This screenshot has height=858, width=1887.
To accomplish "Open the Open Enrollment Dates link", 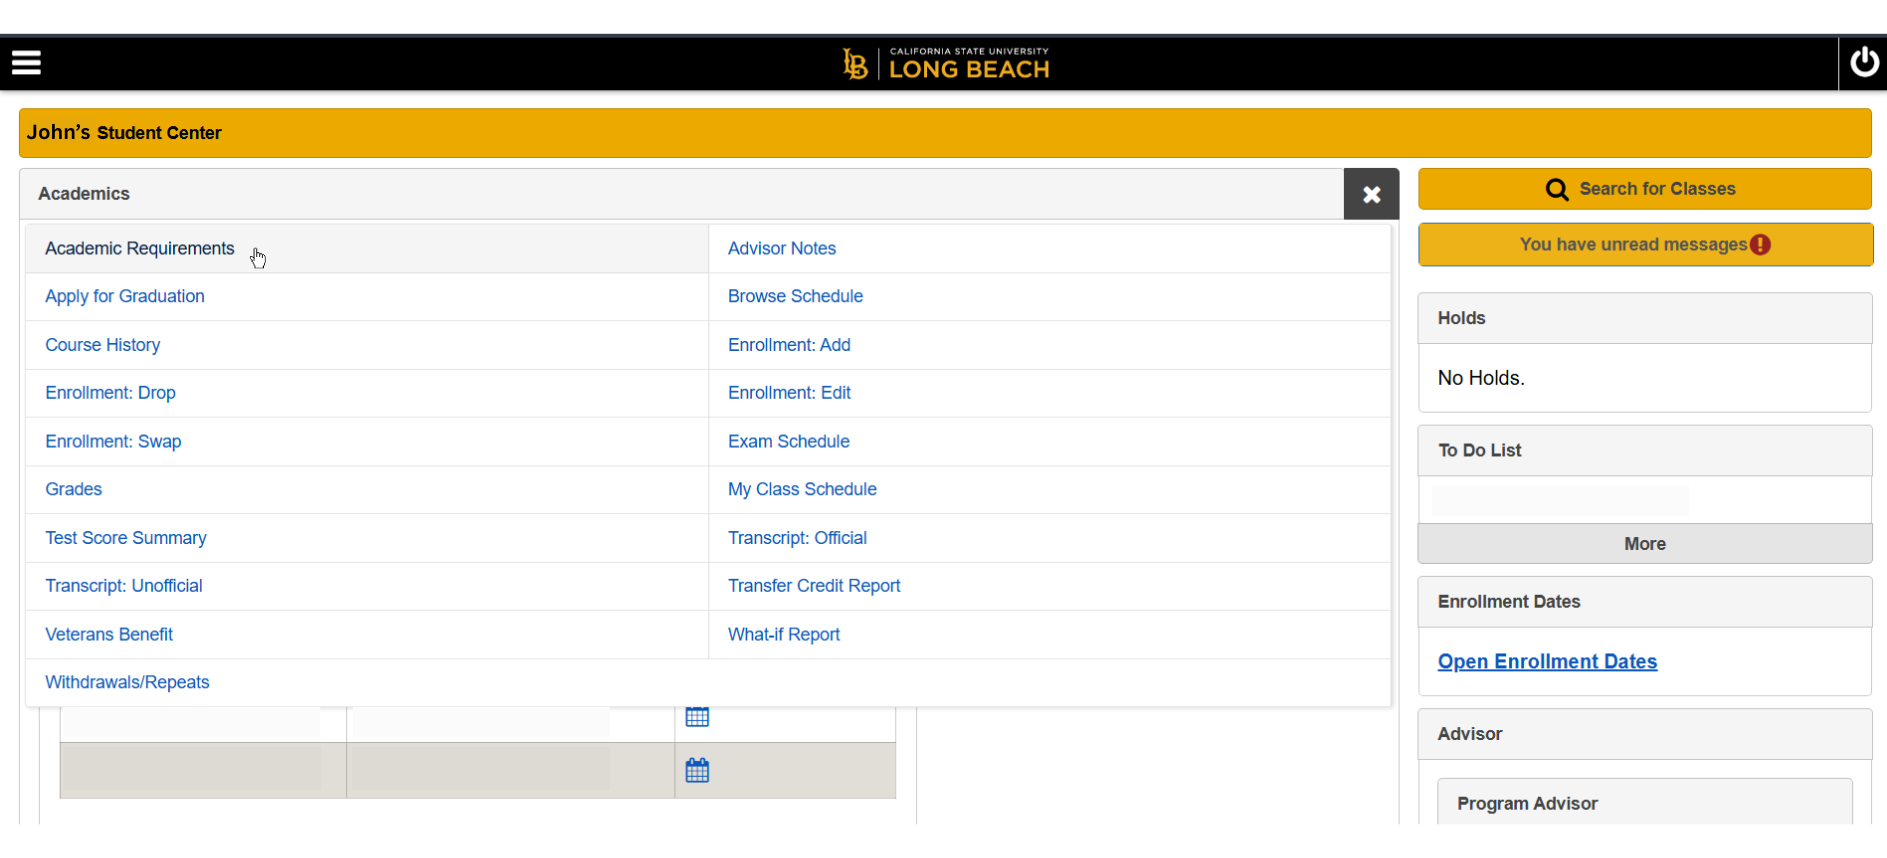I will pyautogui.click(x=1547, y=662).
